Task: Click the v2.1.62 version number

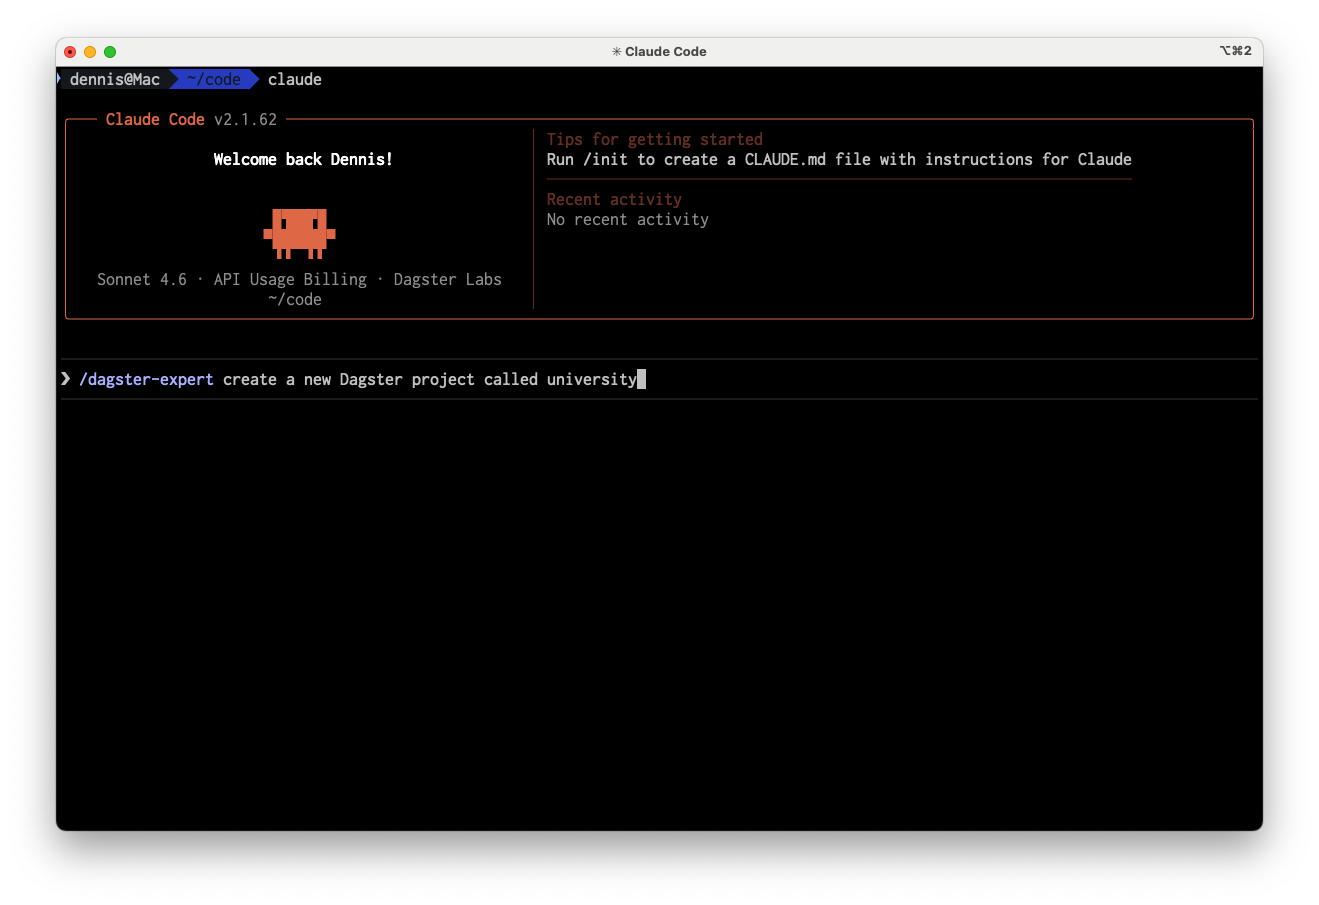Action: coord(245,119)
